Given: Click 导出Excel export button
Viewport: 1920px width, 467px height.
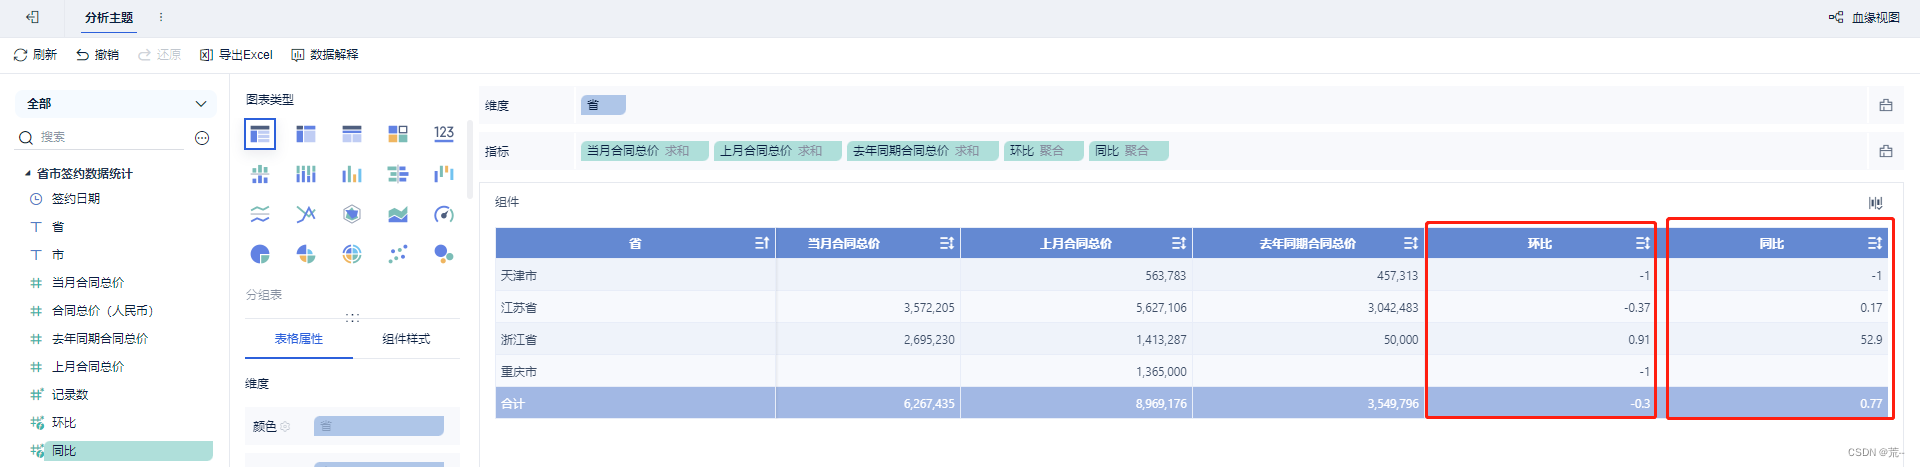Looking at the screenshot, I should click(x=236, y=55).
